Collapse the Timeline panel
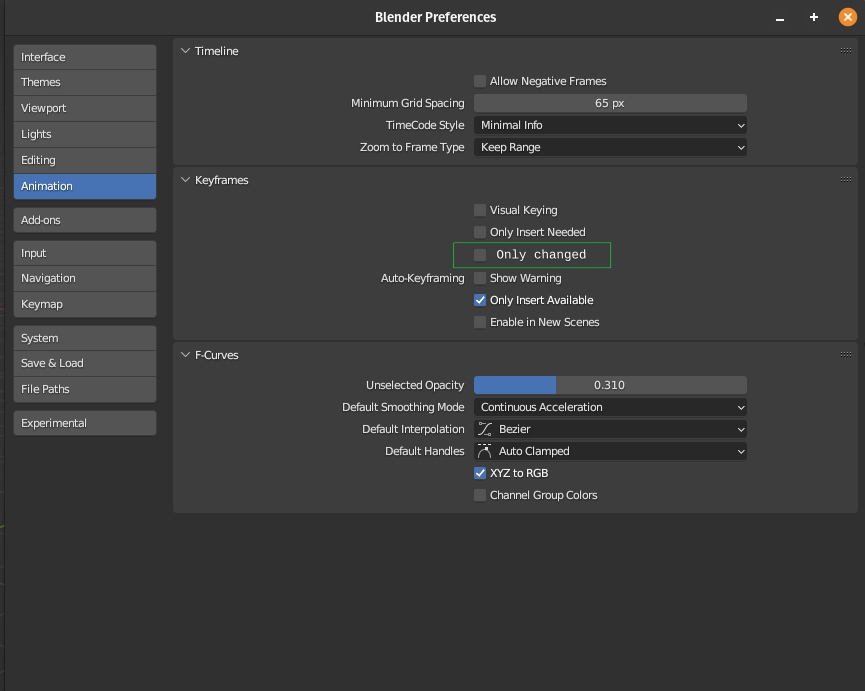Viewport: 865px width, 691px height. point(185,51)
